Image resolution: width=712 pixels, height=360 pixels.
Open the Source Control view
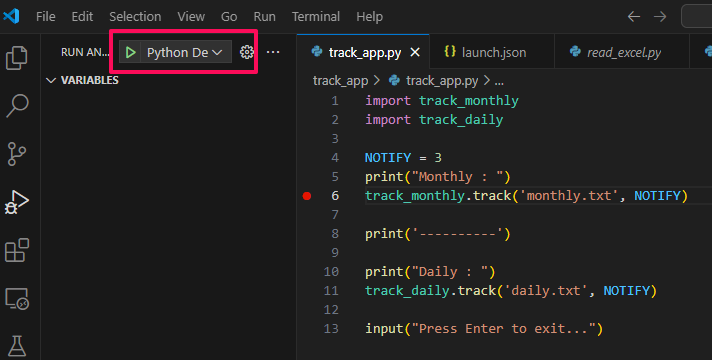click(17, 154)
